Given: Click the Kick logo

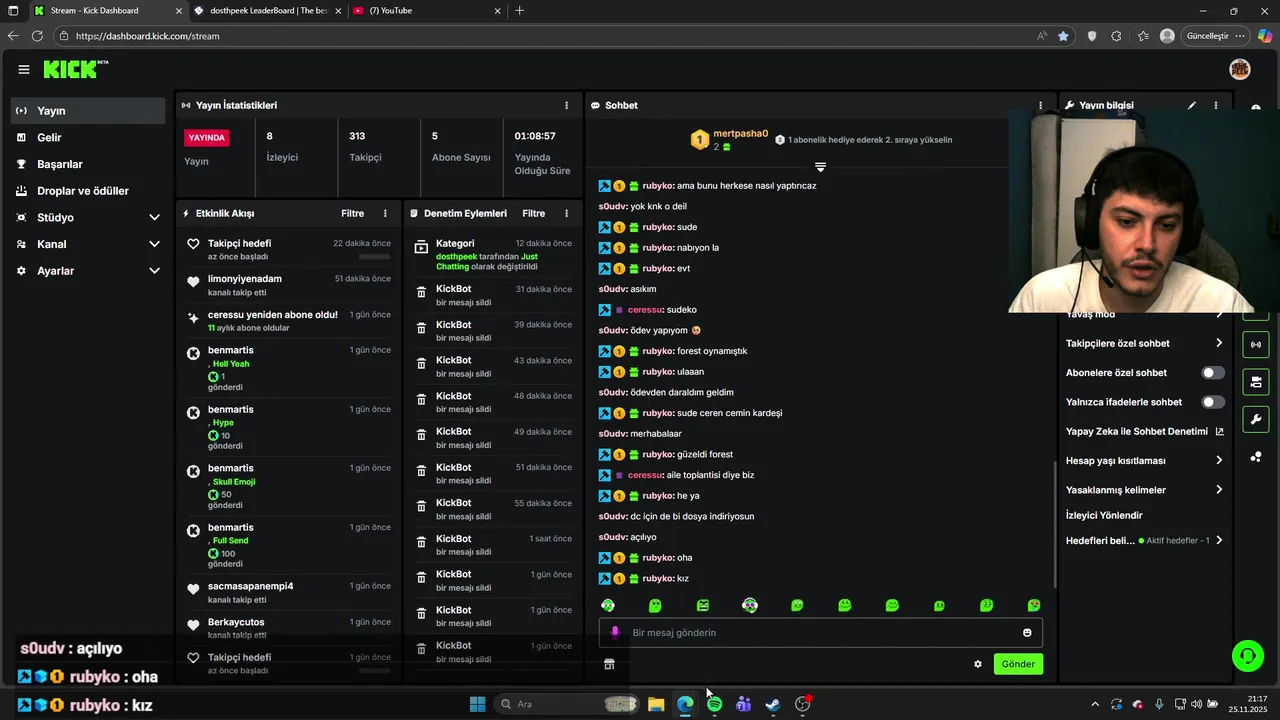Looking at the screenshot, I should coord(75,69).
